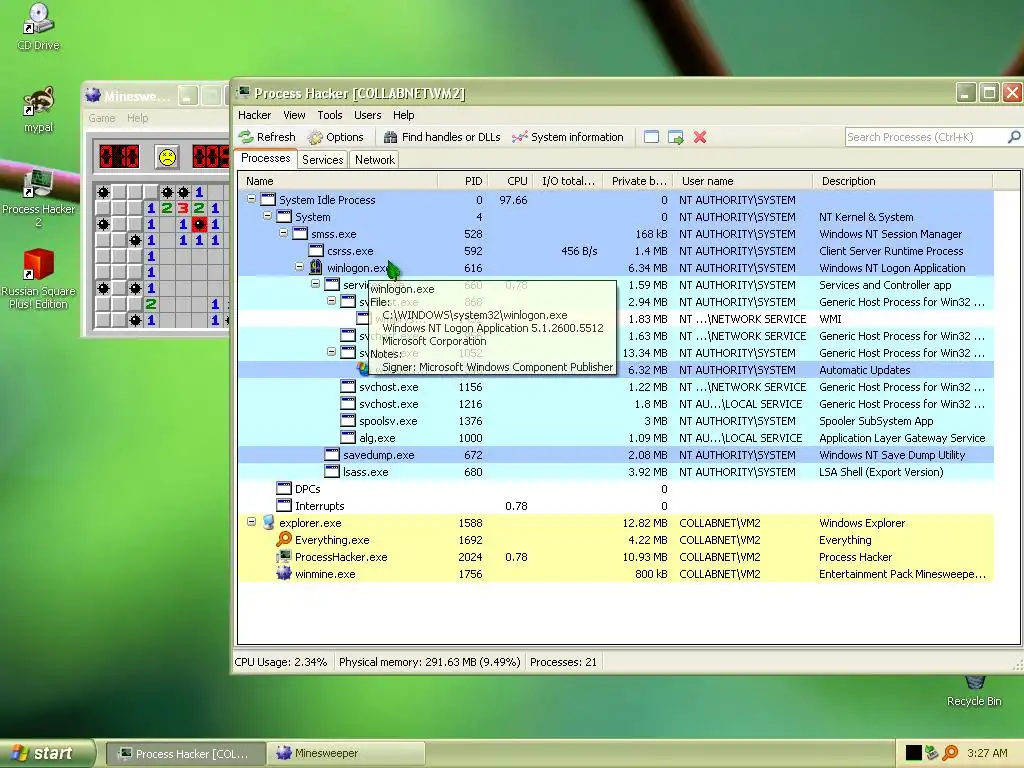Sort by the User name column header
1024x768 pixels.
(x=743, y=181)
